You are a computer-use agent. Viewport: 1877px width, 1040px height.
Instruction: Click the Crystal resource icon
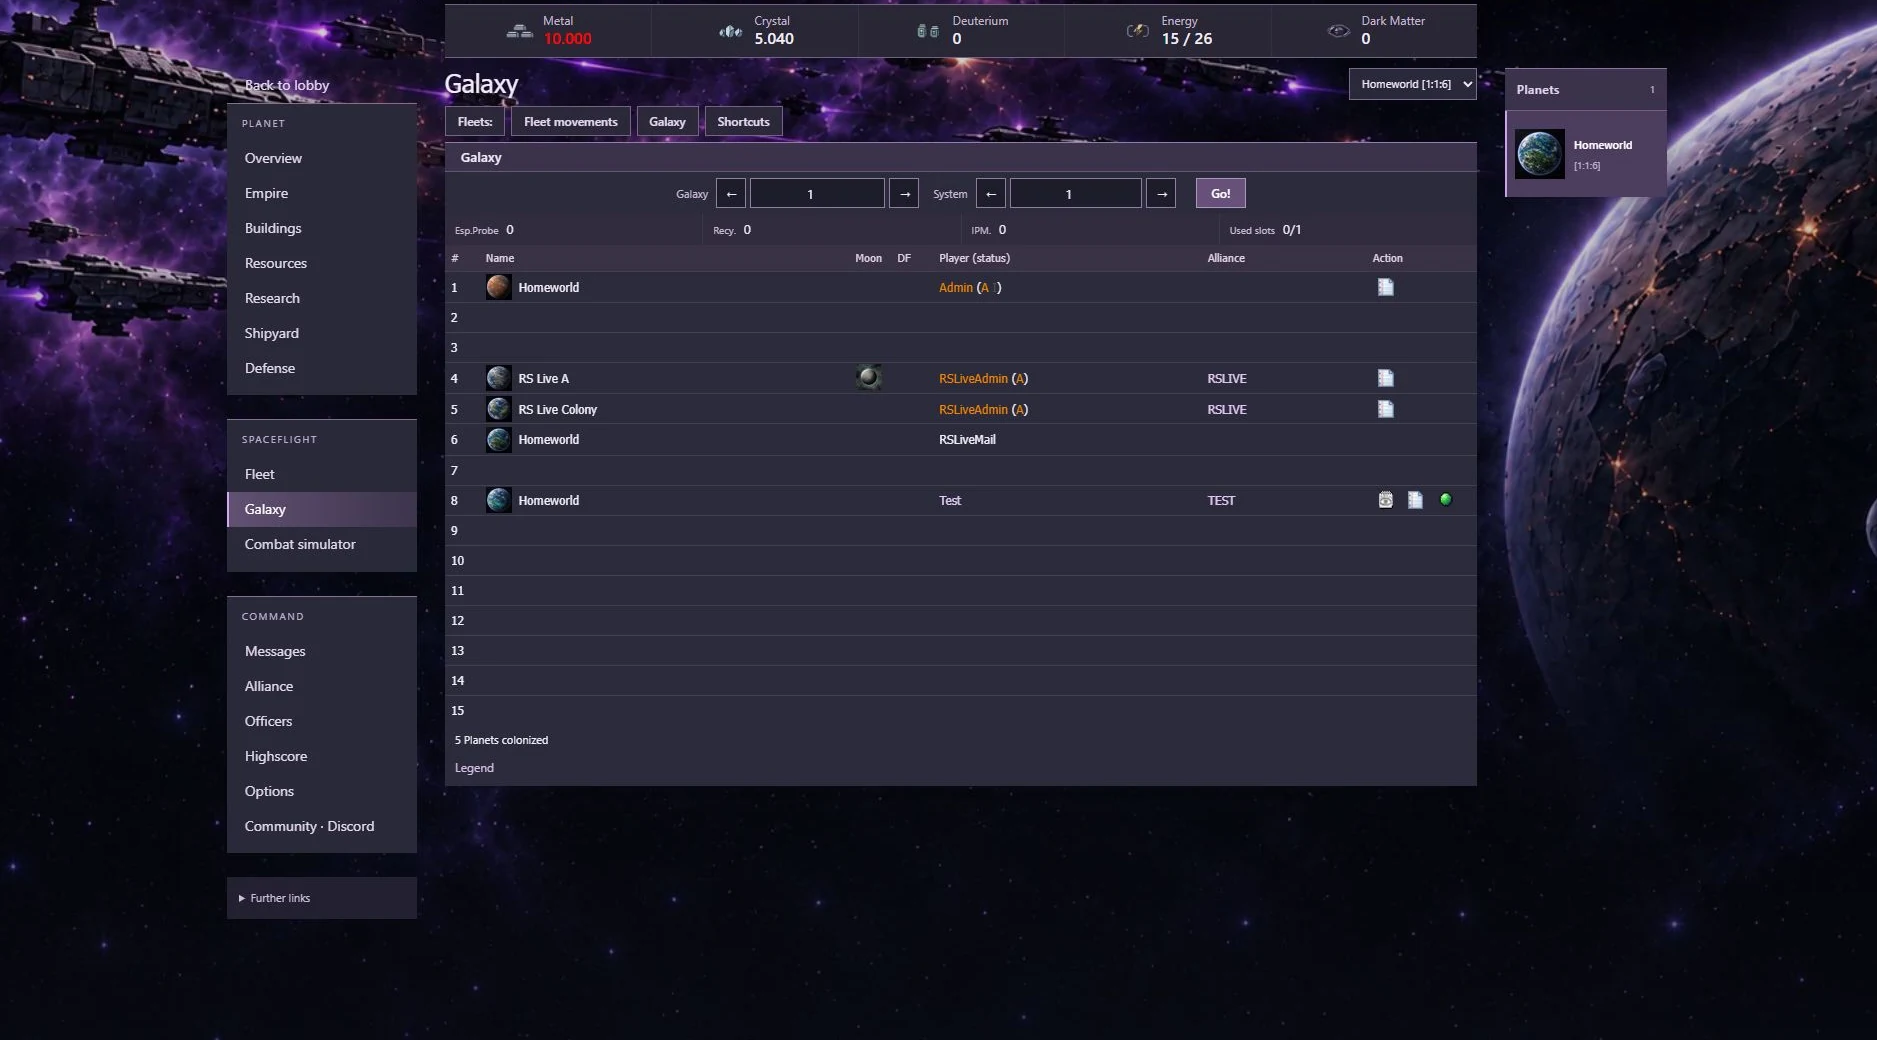click(x=730, y=31)
